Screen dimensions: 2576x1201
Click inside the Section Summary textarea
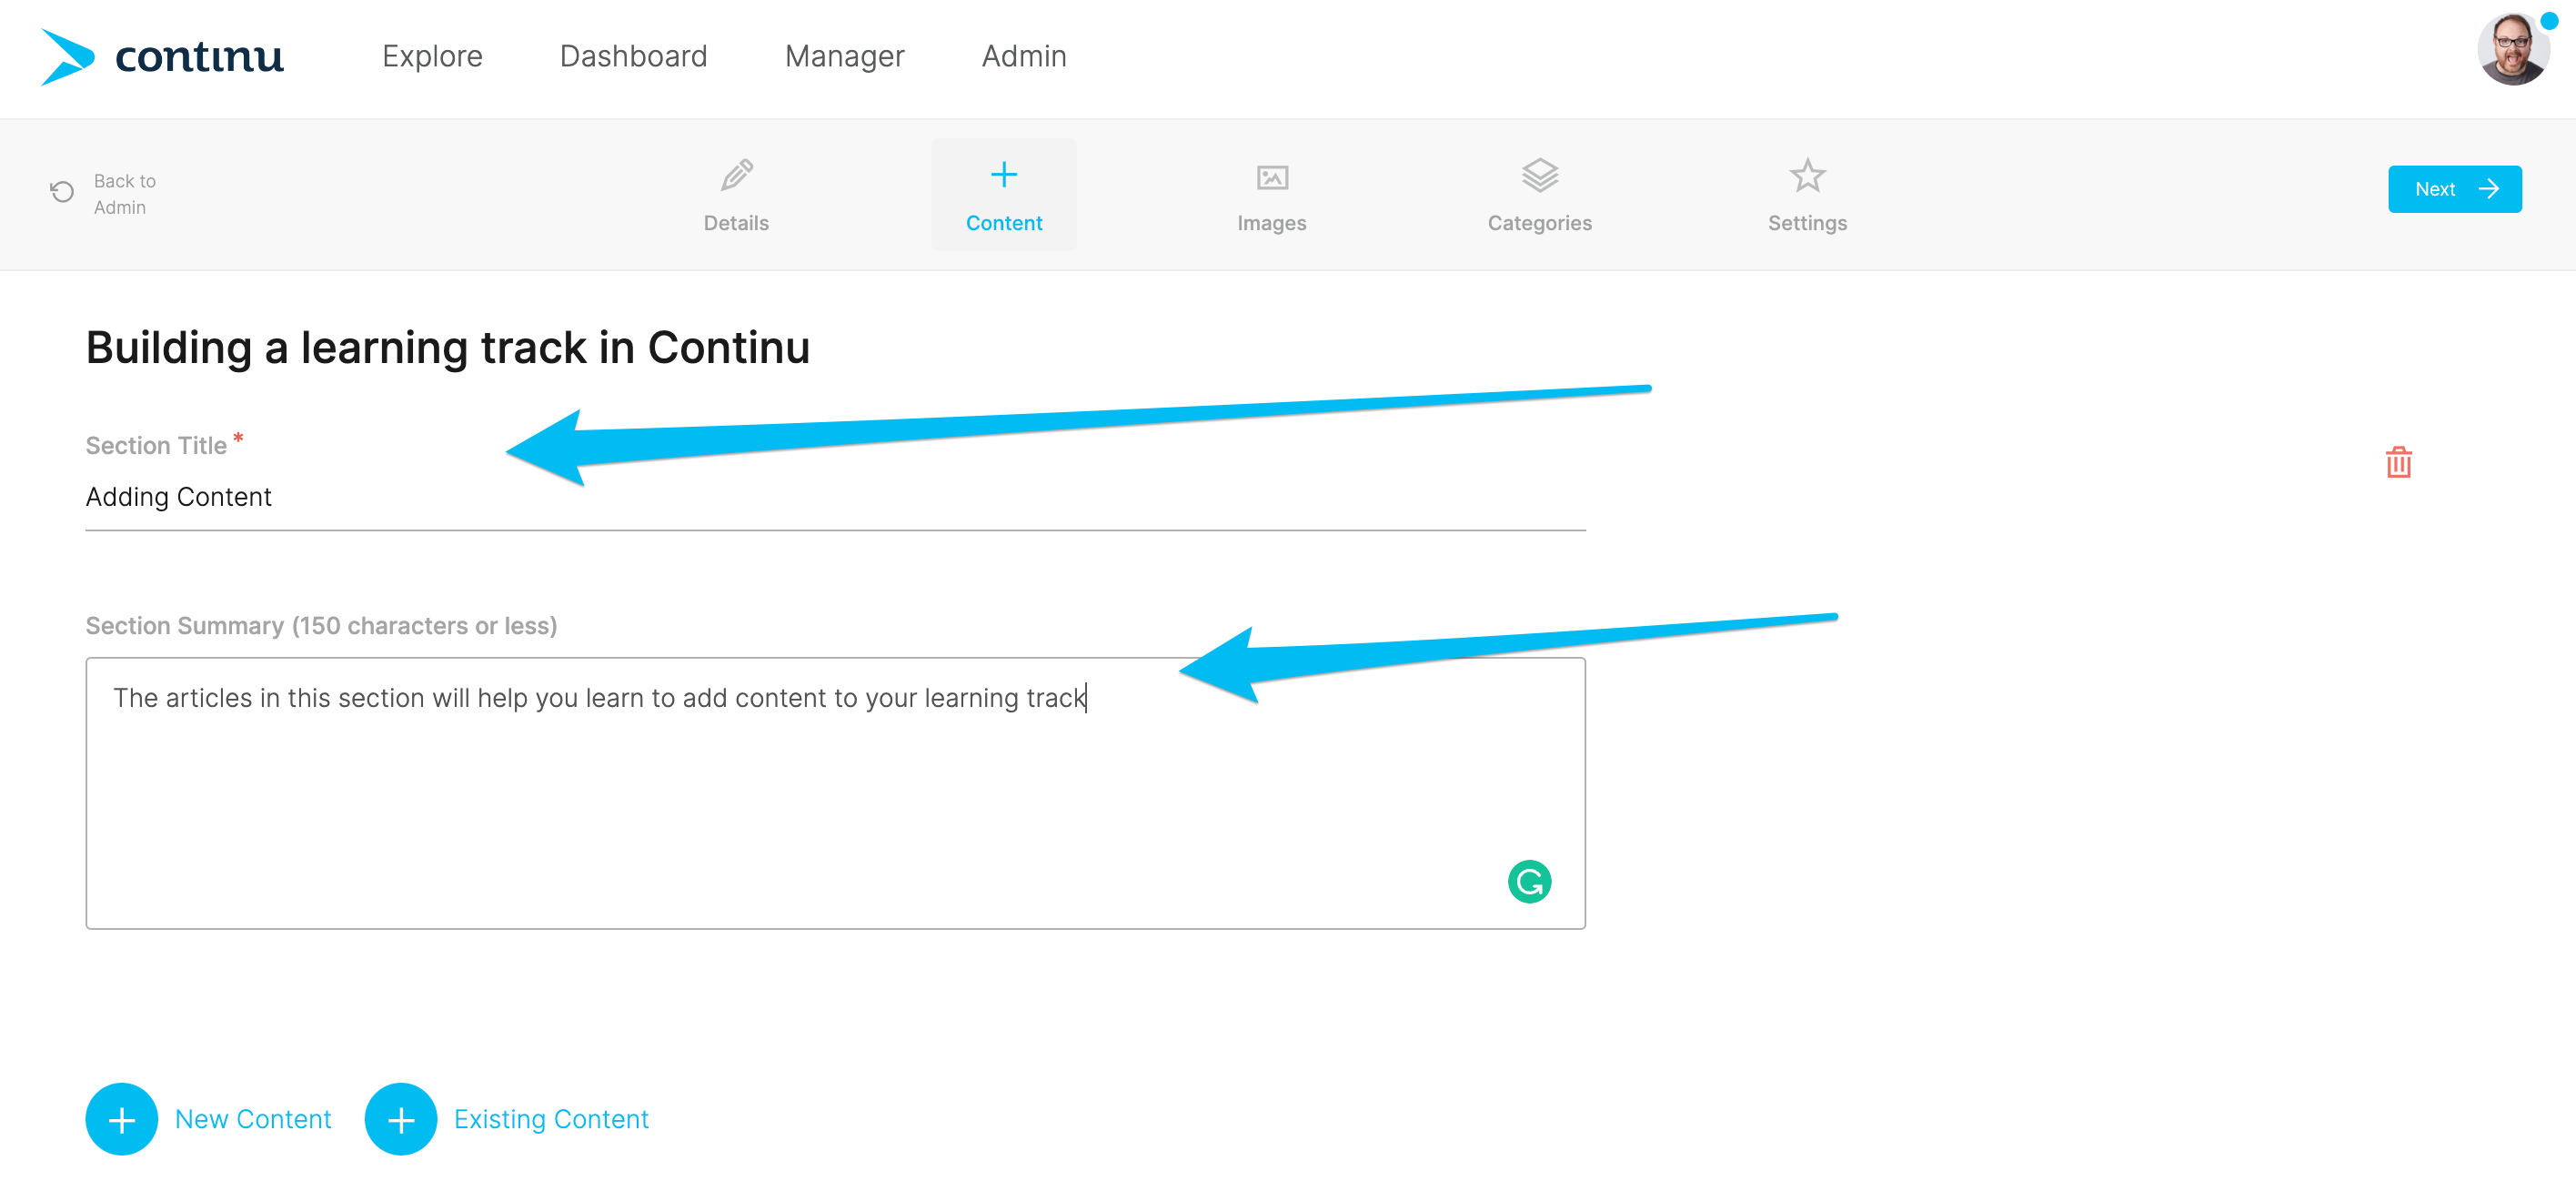tap(835, 793)
